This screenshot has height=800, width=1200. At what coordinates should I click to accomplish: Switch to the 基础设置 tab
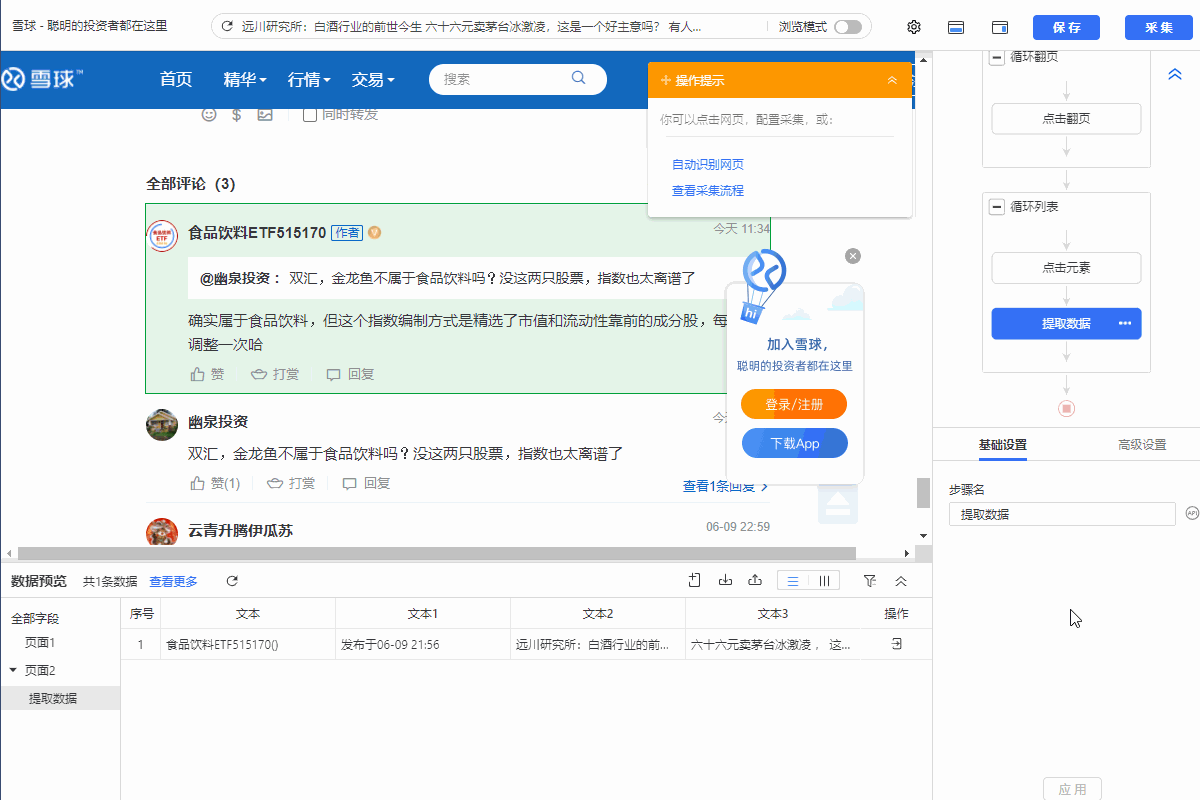point(1002,445)
